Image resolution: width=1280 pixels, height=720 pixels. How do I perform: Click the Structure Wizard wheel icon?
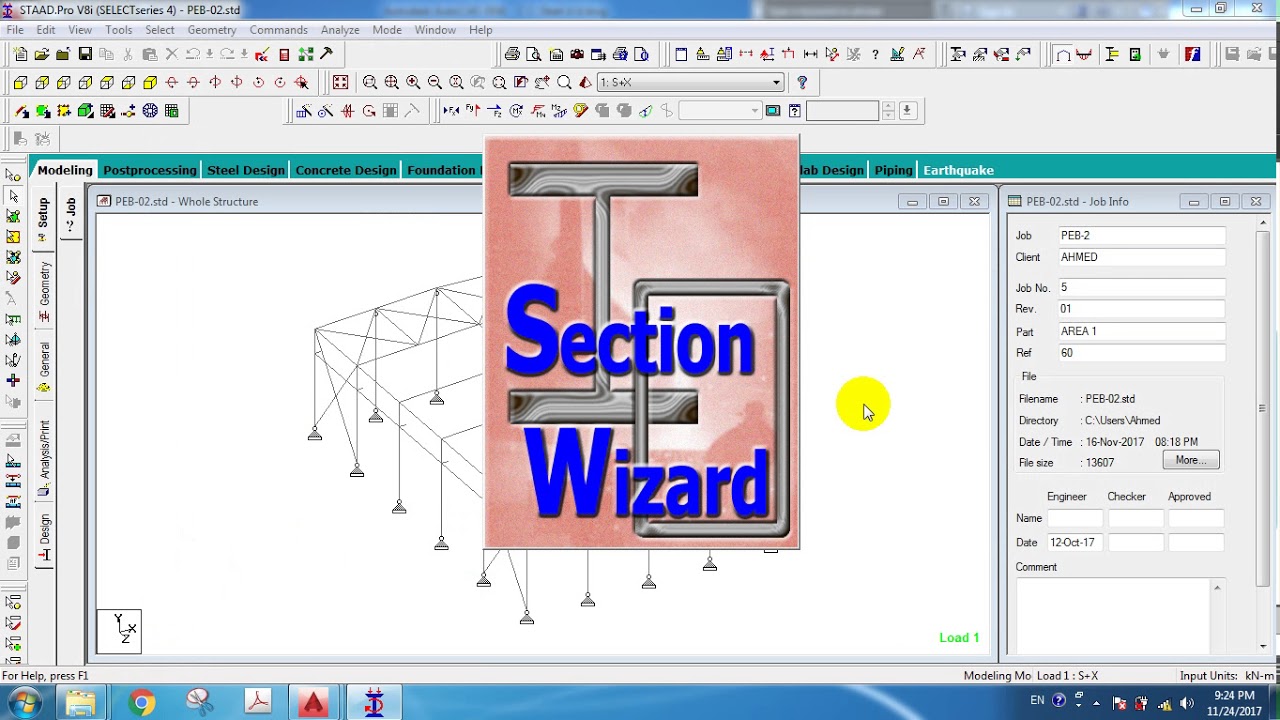click(150, 111)
